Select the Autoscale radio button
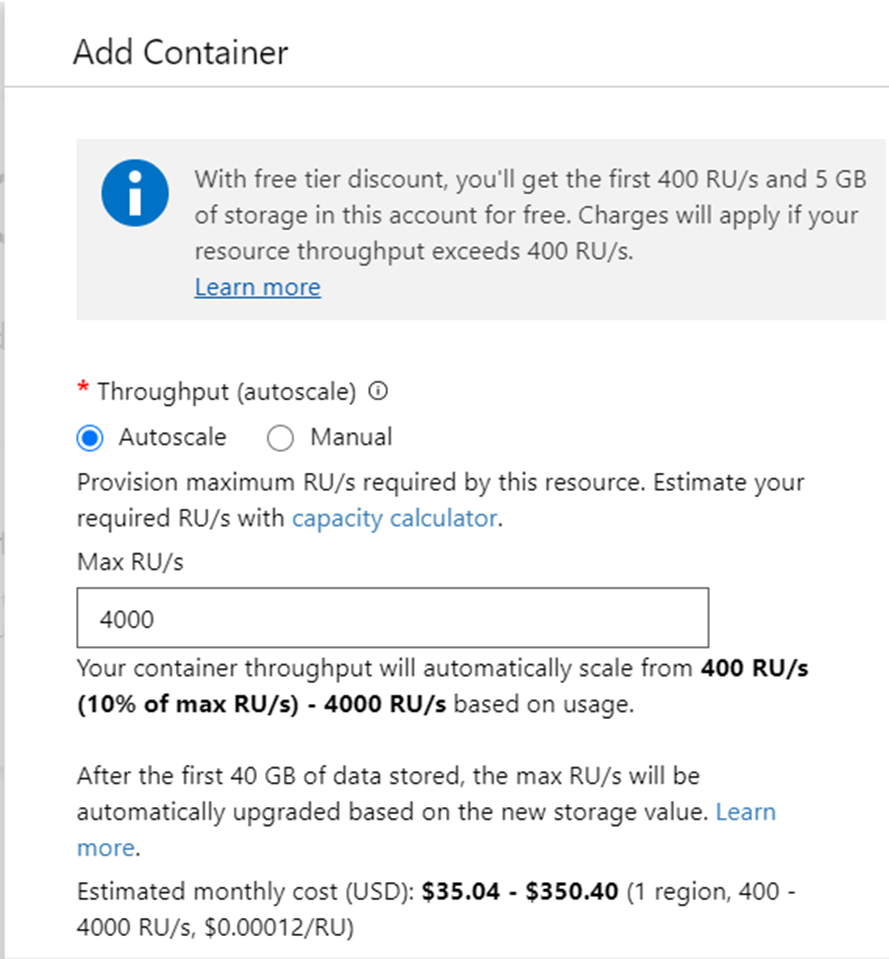Image resolution: width=889 pixels, height=959 pixels. click(91, 438)
